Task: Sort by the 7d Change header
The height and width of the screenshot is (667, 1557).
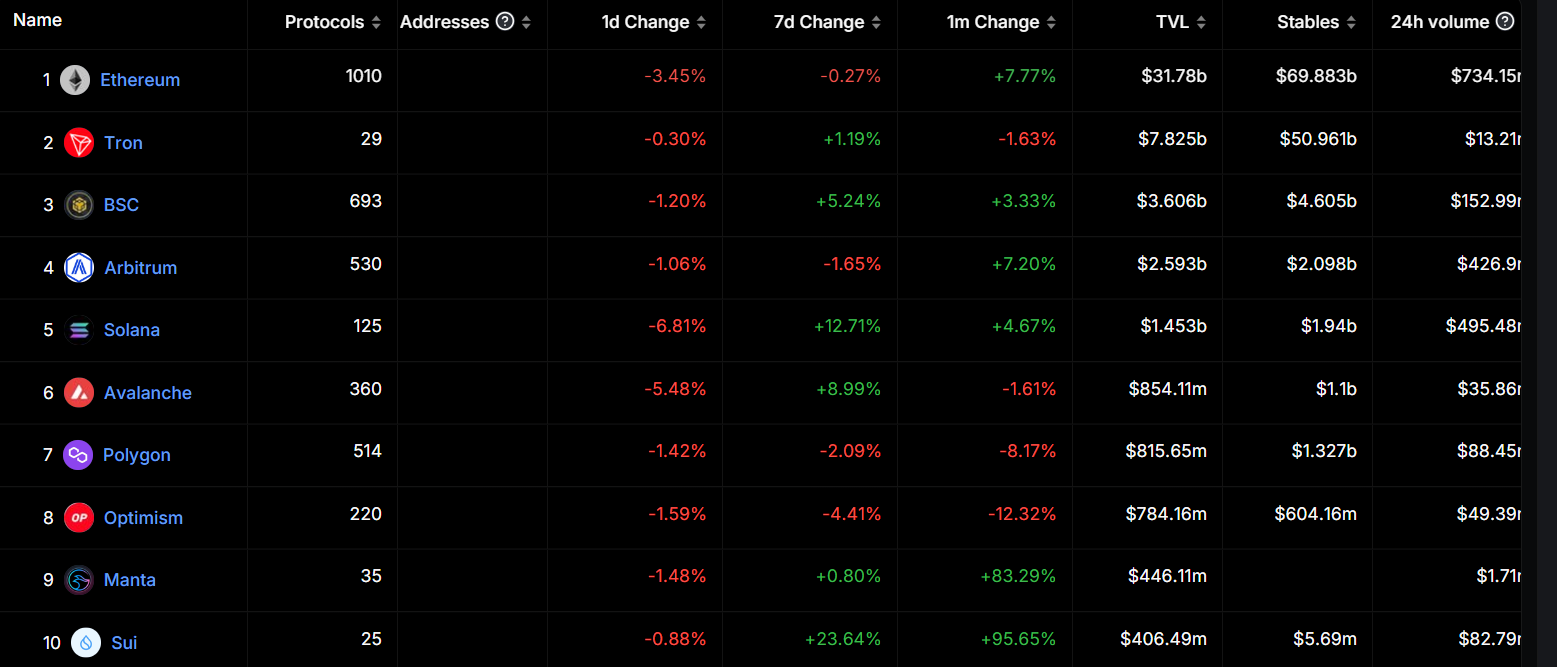Action: coord(818,22)
